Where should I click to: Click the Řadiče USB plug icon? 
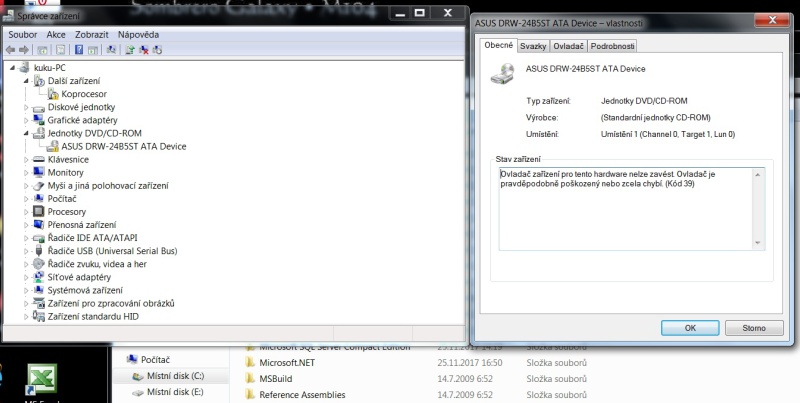click(x=38, y=250)
